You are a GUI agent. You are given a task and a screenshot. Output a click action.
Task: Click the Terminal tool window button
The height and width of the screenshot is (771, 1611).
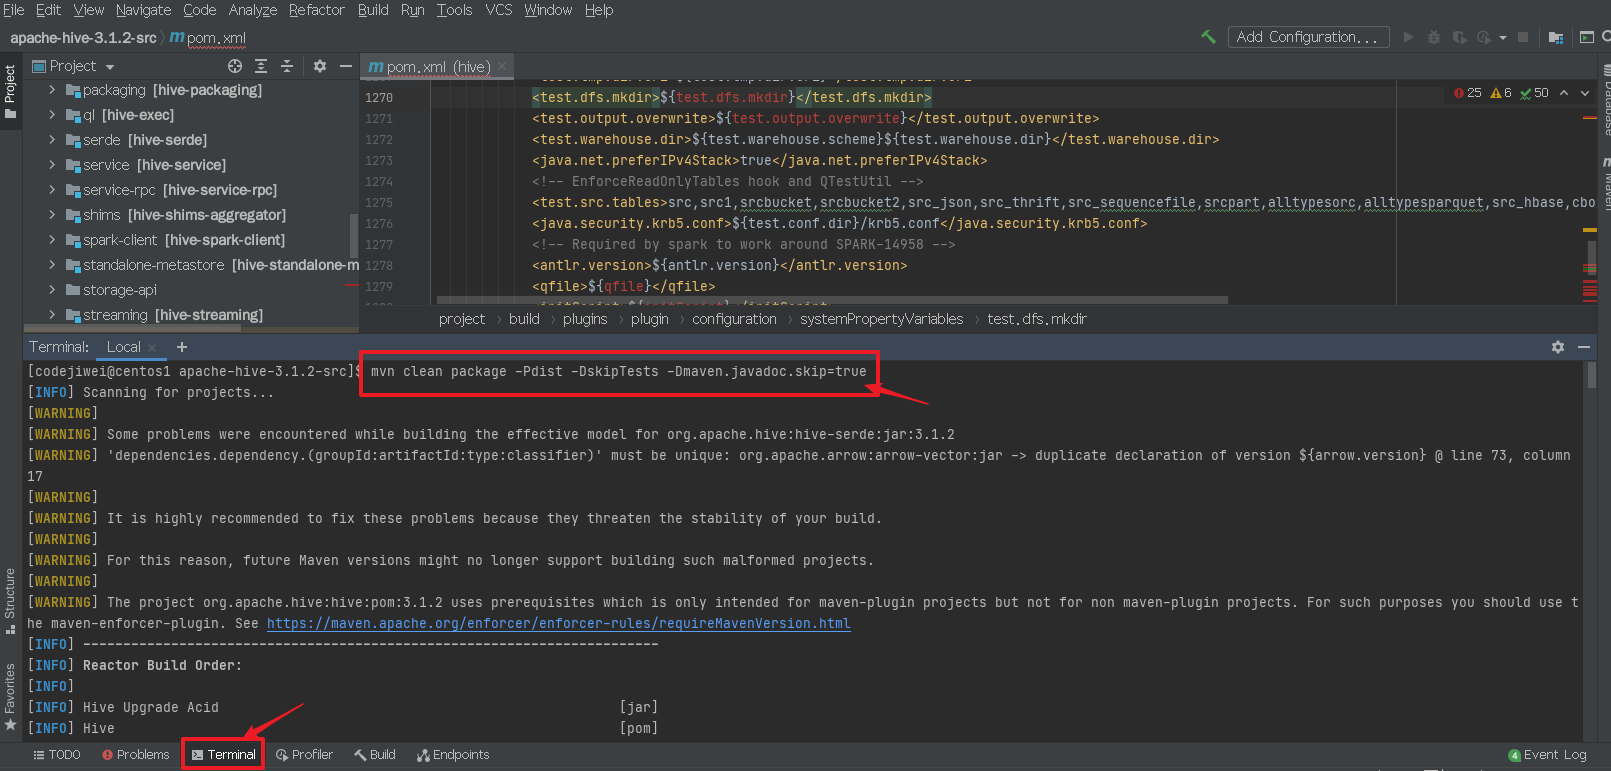223,755
